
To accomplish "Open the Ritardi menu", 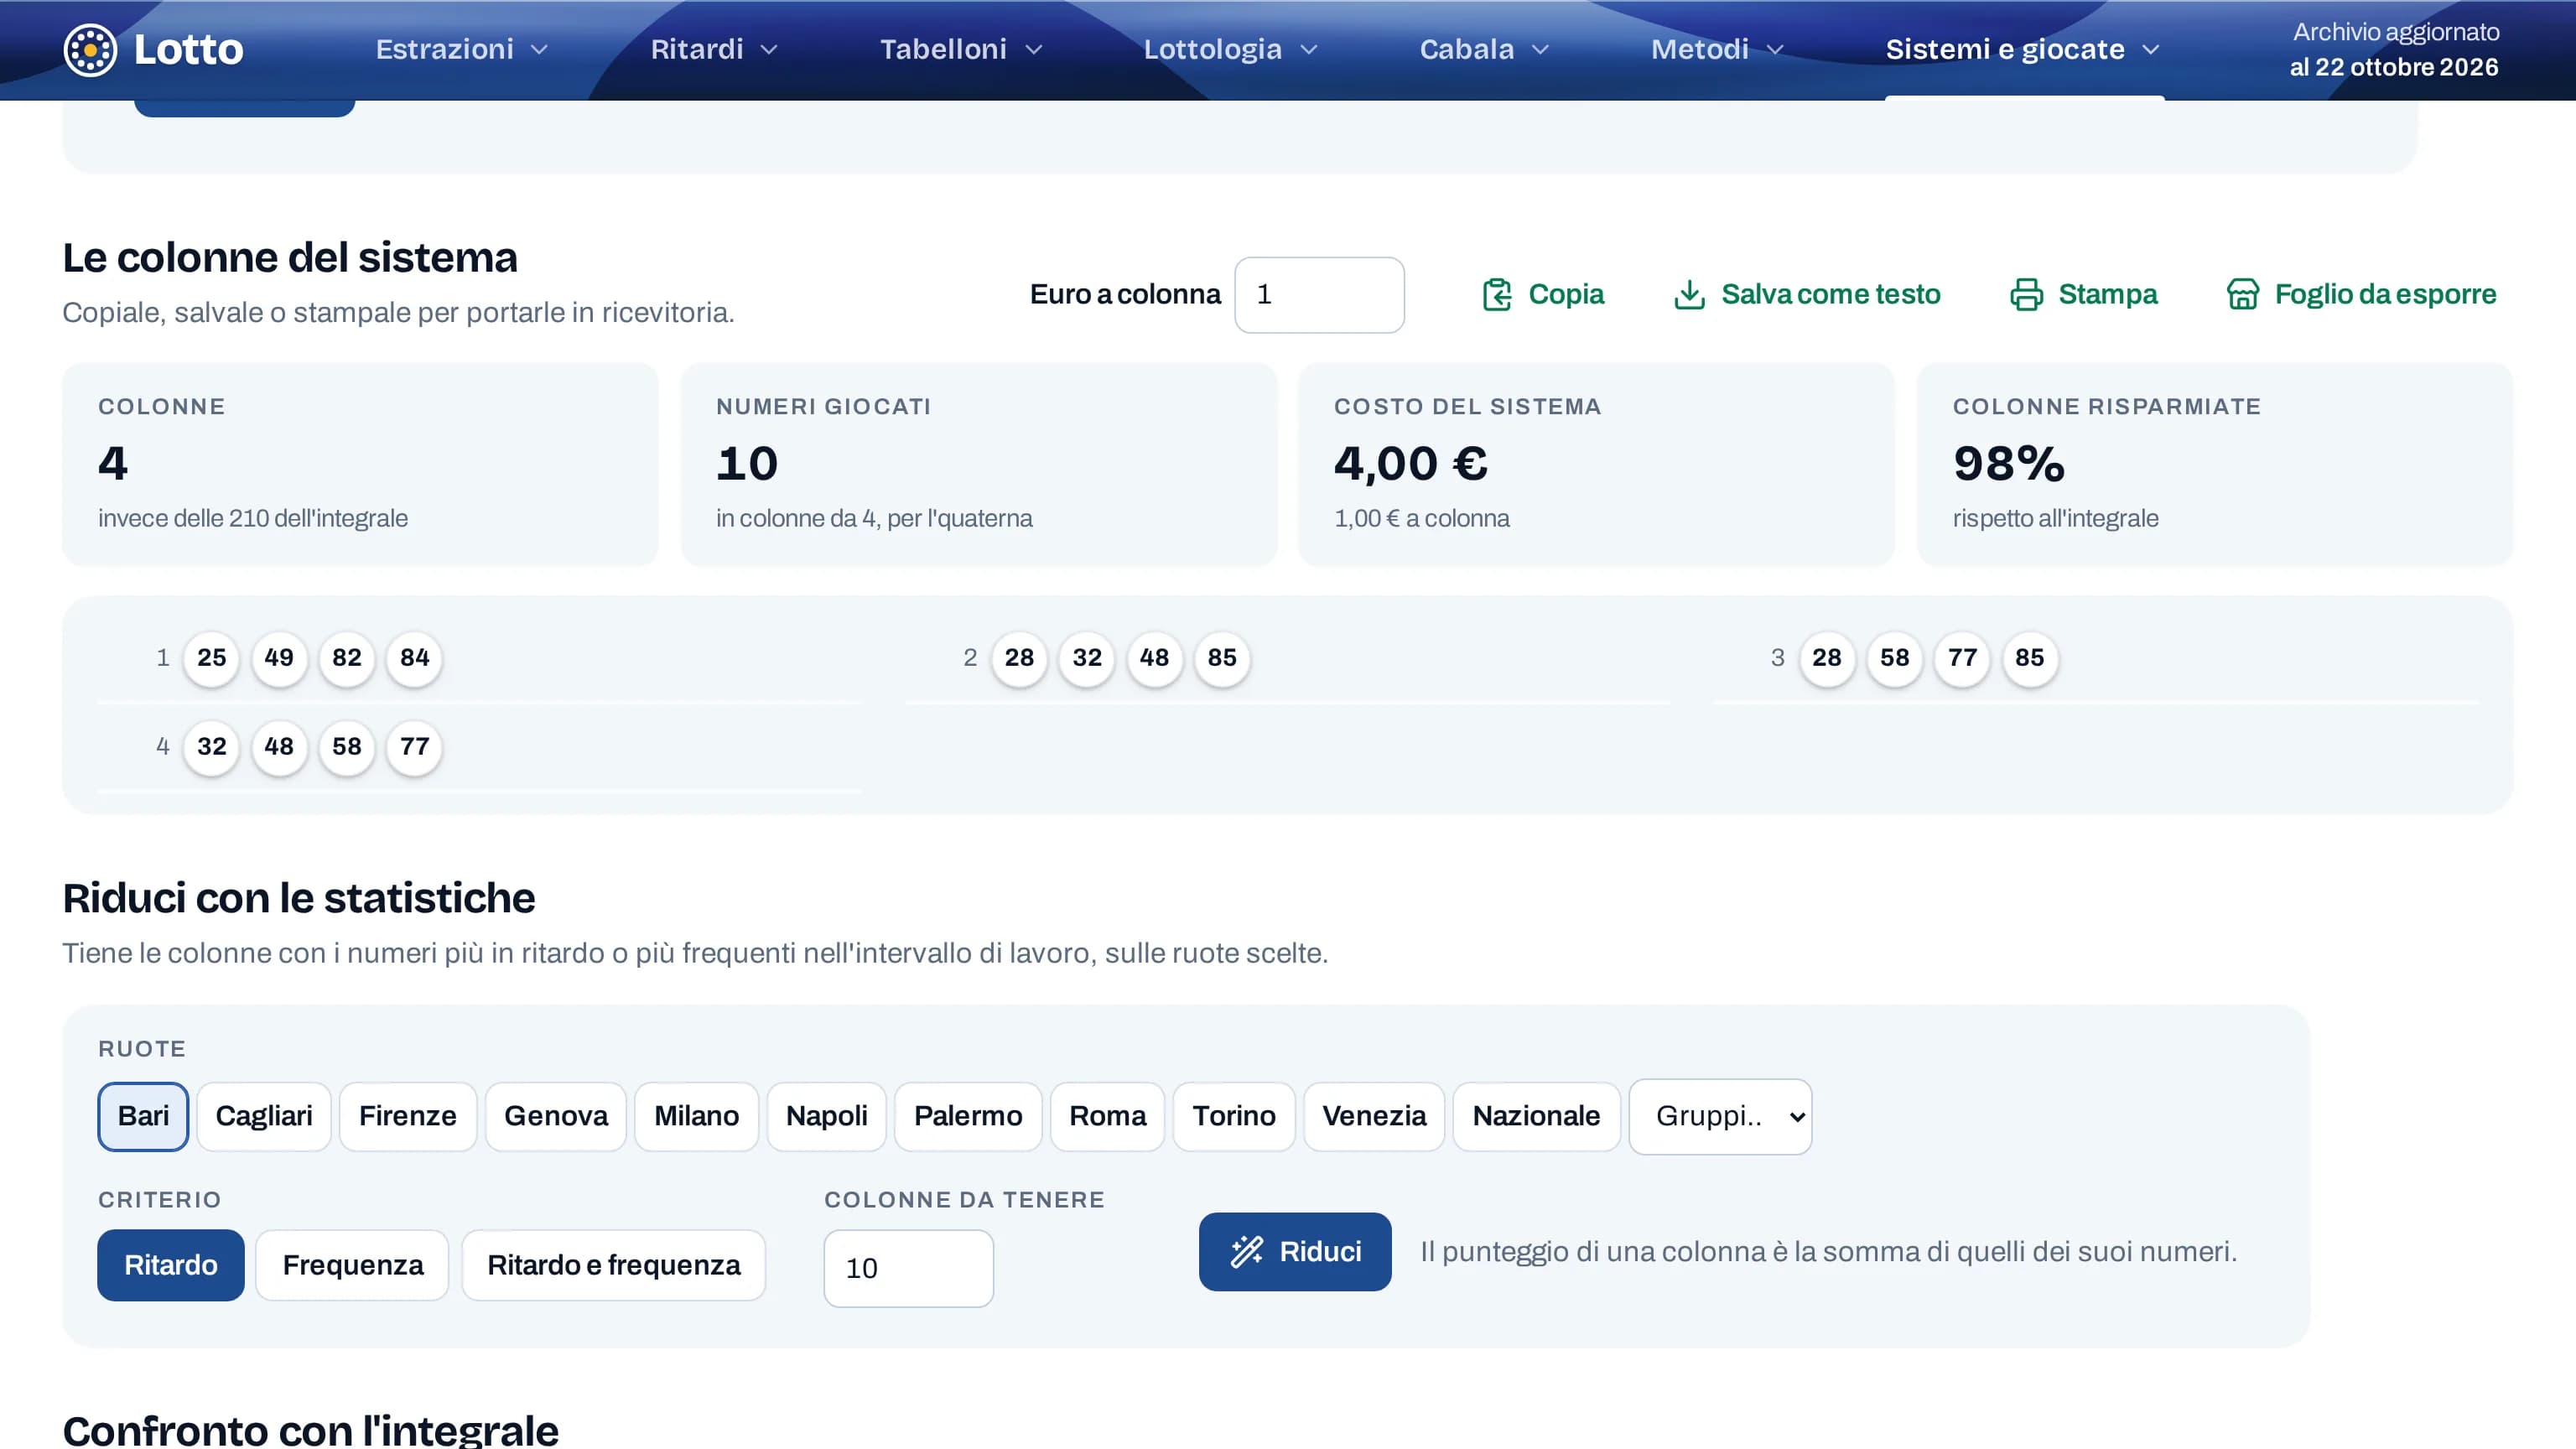I will (714, 49).
